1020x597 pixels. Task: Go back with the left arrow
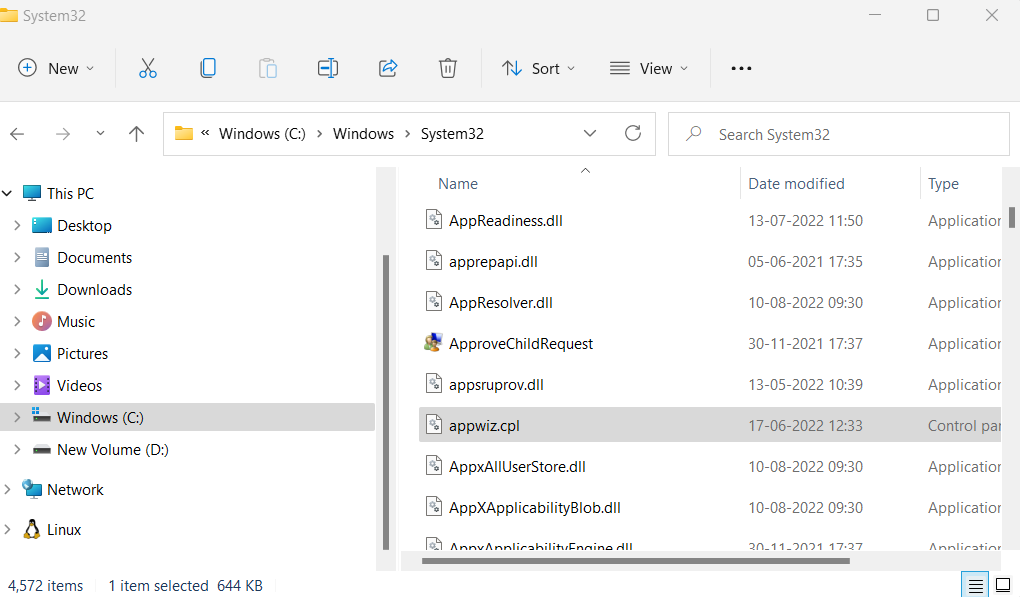click(17, 134)
